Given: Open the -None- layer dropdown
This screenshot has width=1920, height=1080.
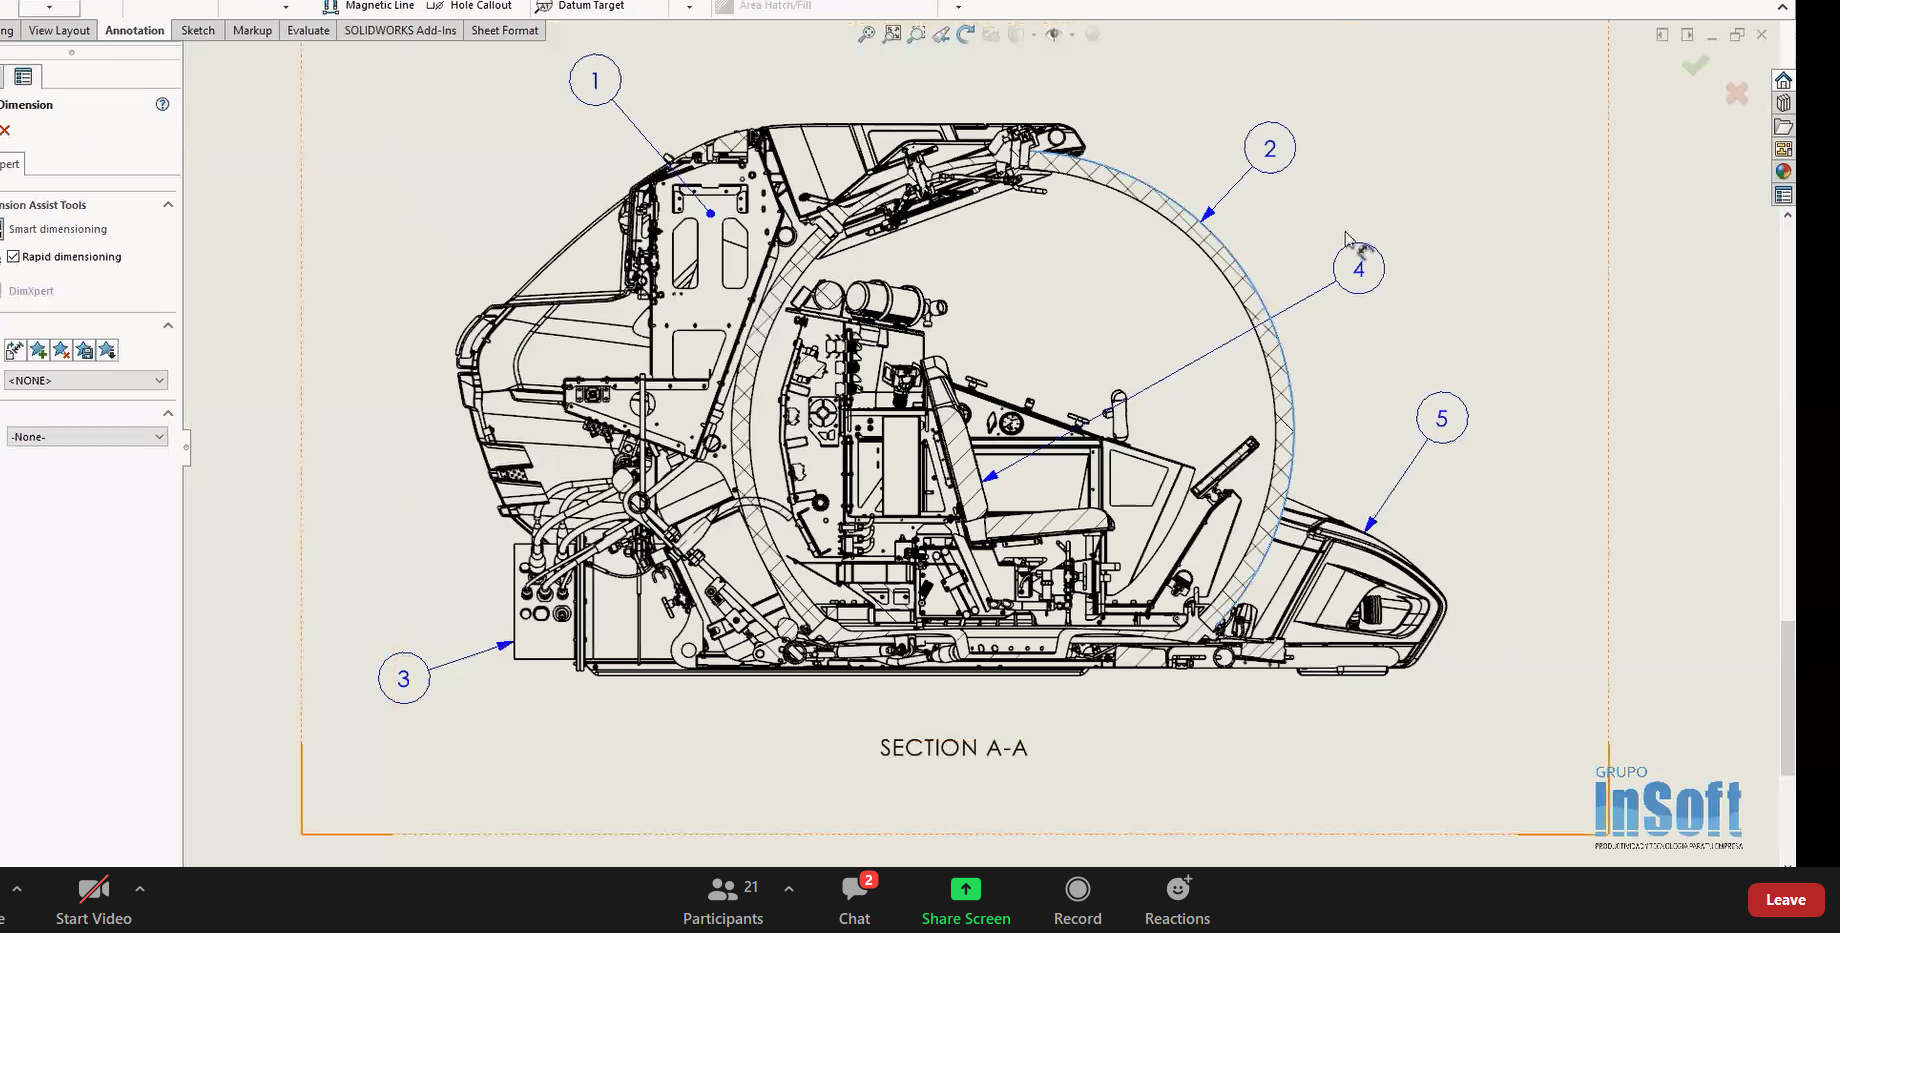Looking at the screenshot, I should pyautogui.click(x=87, y=437).
